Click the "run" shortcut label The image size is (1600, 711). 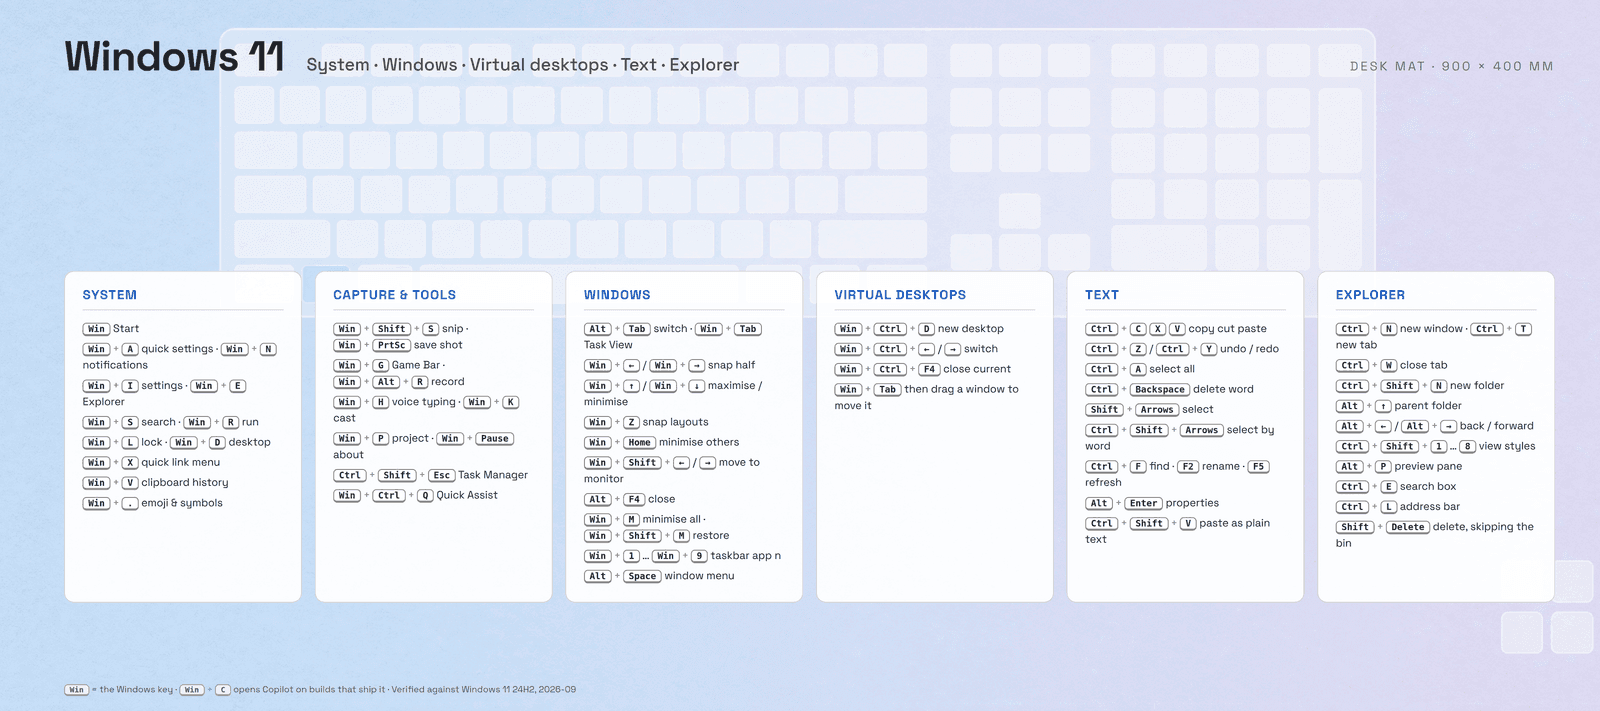click(250, 422)
